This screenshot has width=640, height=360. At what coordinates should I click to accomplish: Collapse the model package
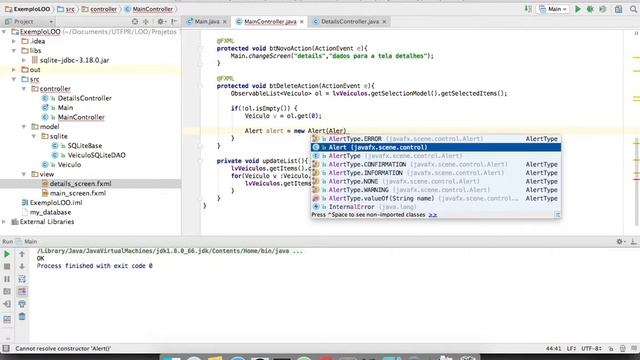click(x=24, y=127)
